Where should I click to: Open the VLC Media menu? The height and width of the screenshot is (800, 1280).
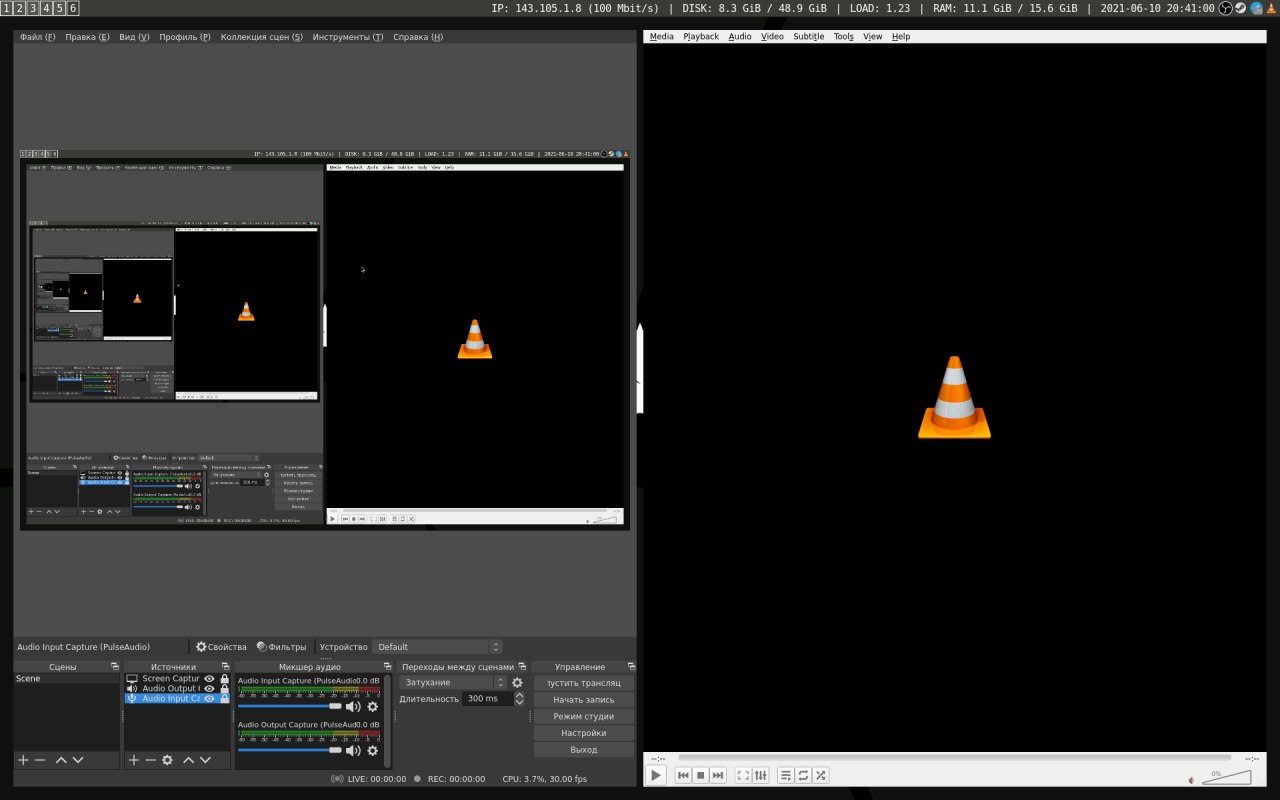pos(662,37)
